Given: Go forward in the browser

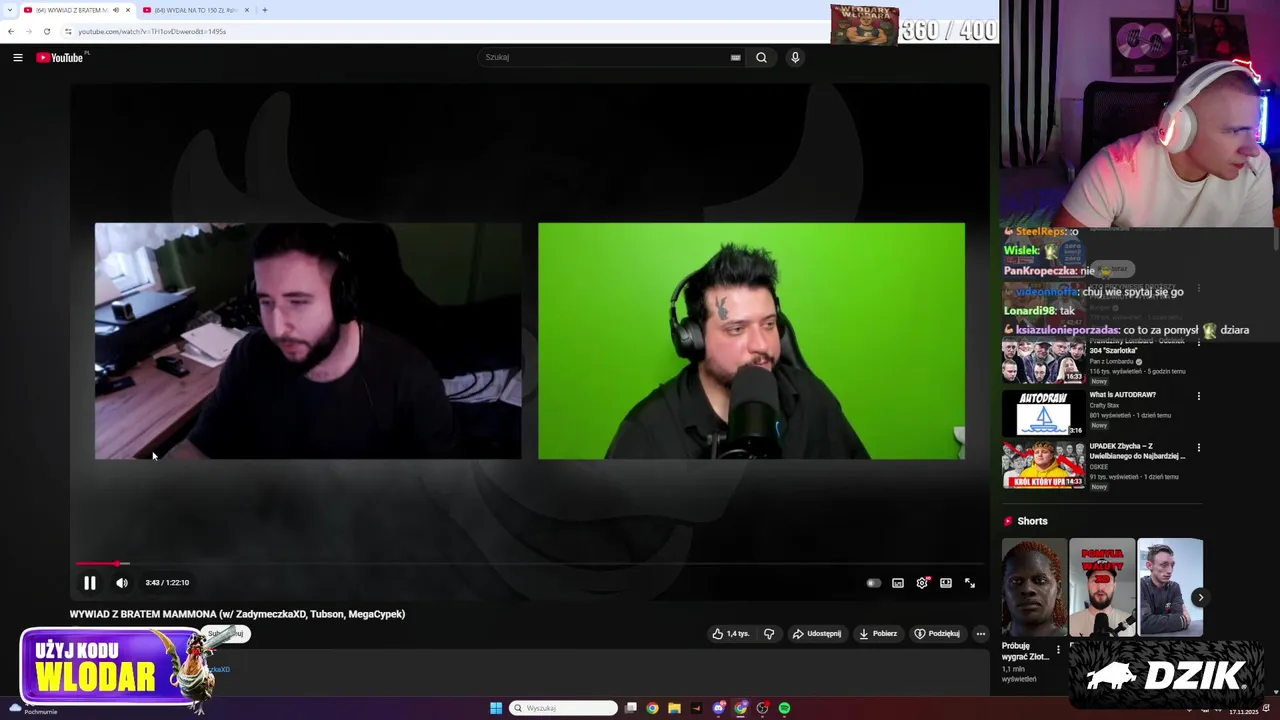Looking at the screenshot, I should click(x=28, y=31).
